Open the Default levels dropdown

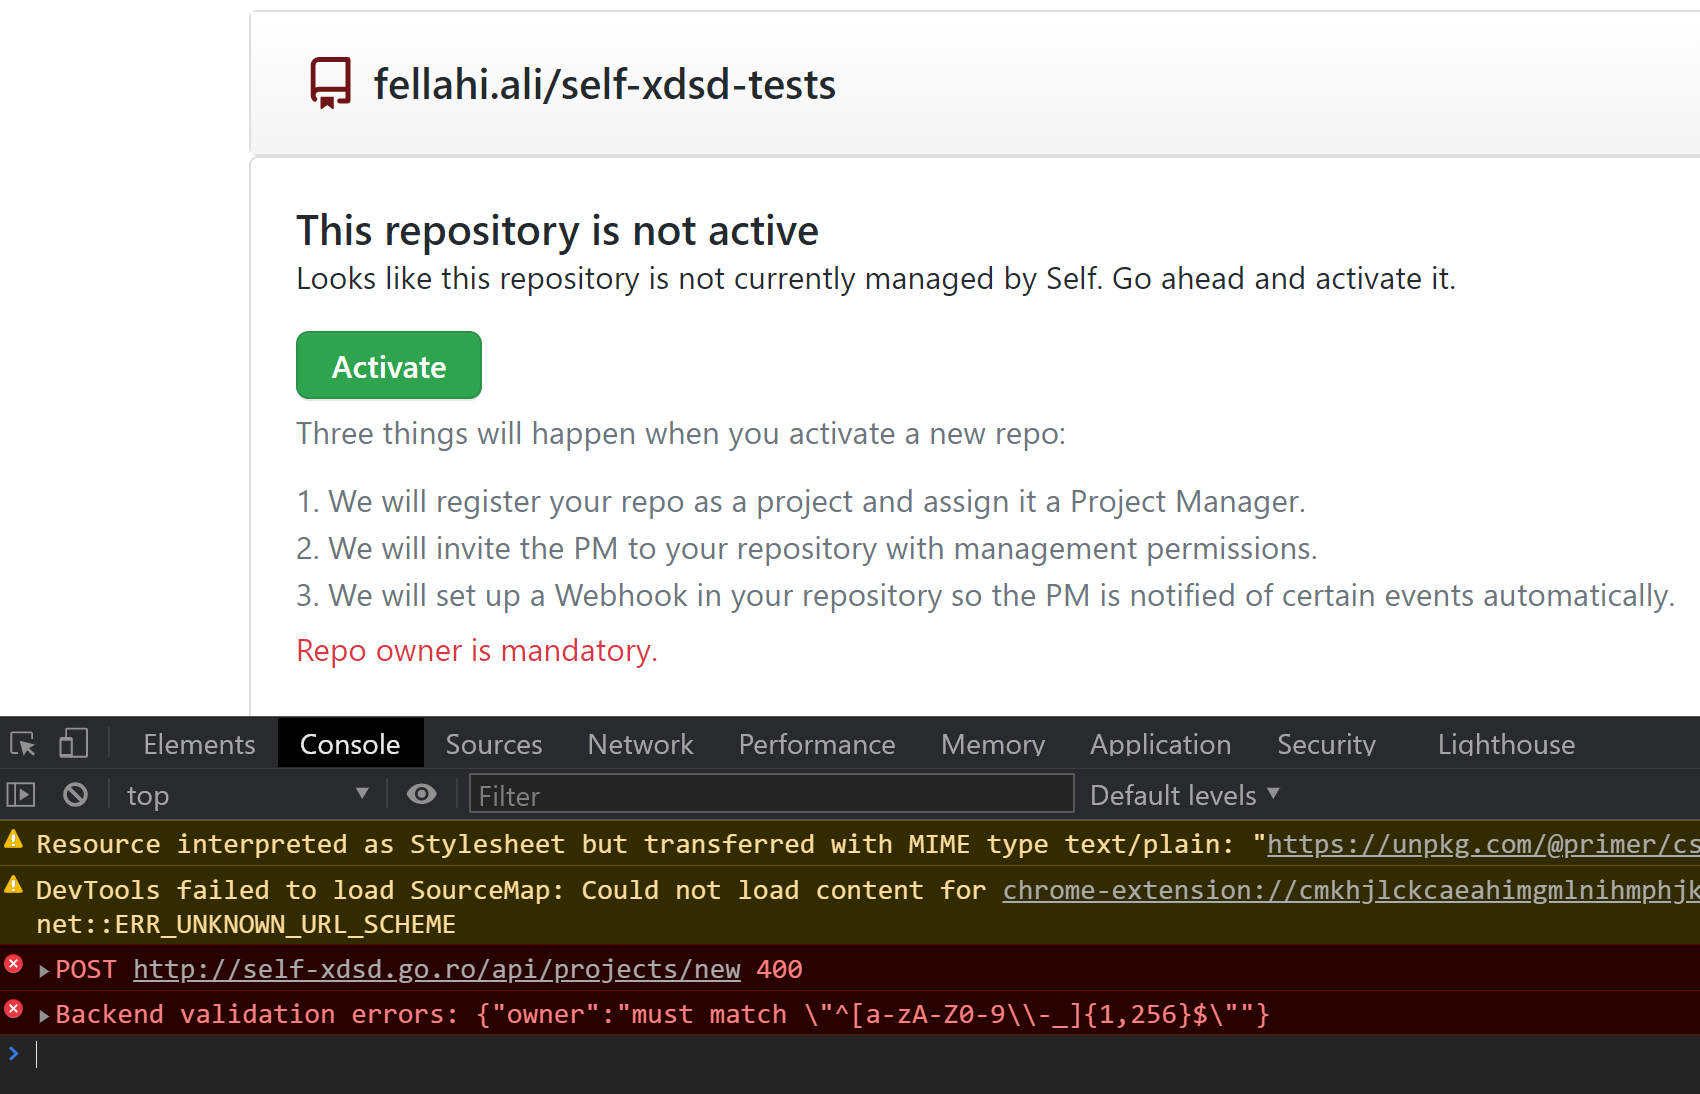coord(1183,794)
